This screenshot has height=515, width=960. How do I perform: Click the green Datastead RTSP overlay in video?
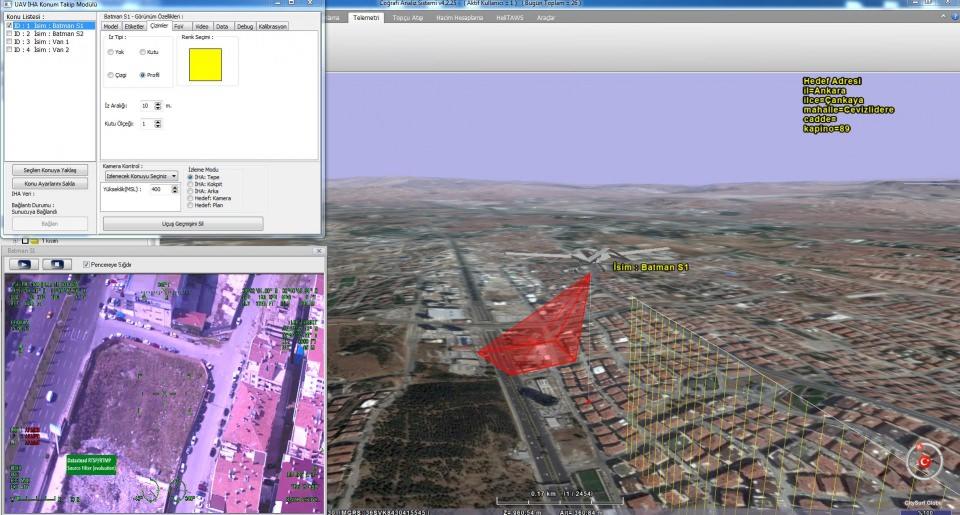pyautogui.click(x=91, y=464)
